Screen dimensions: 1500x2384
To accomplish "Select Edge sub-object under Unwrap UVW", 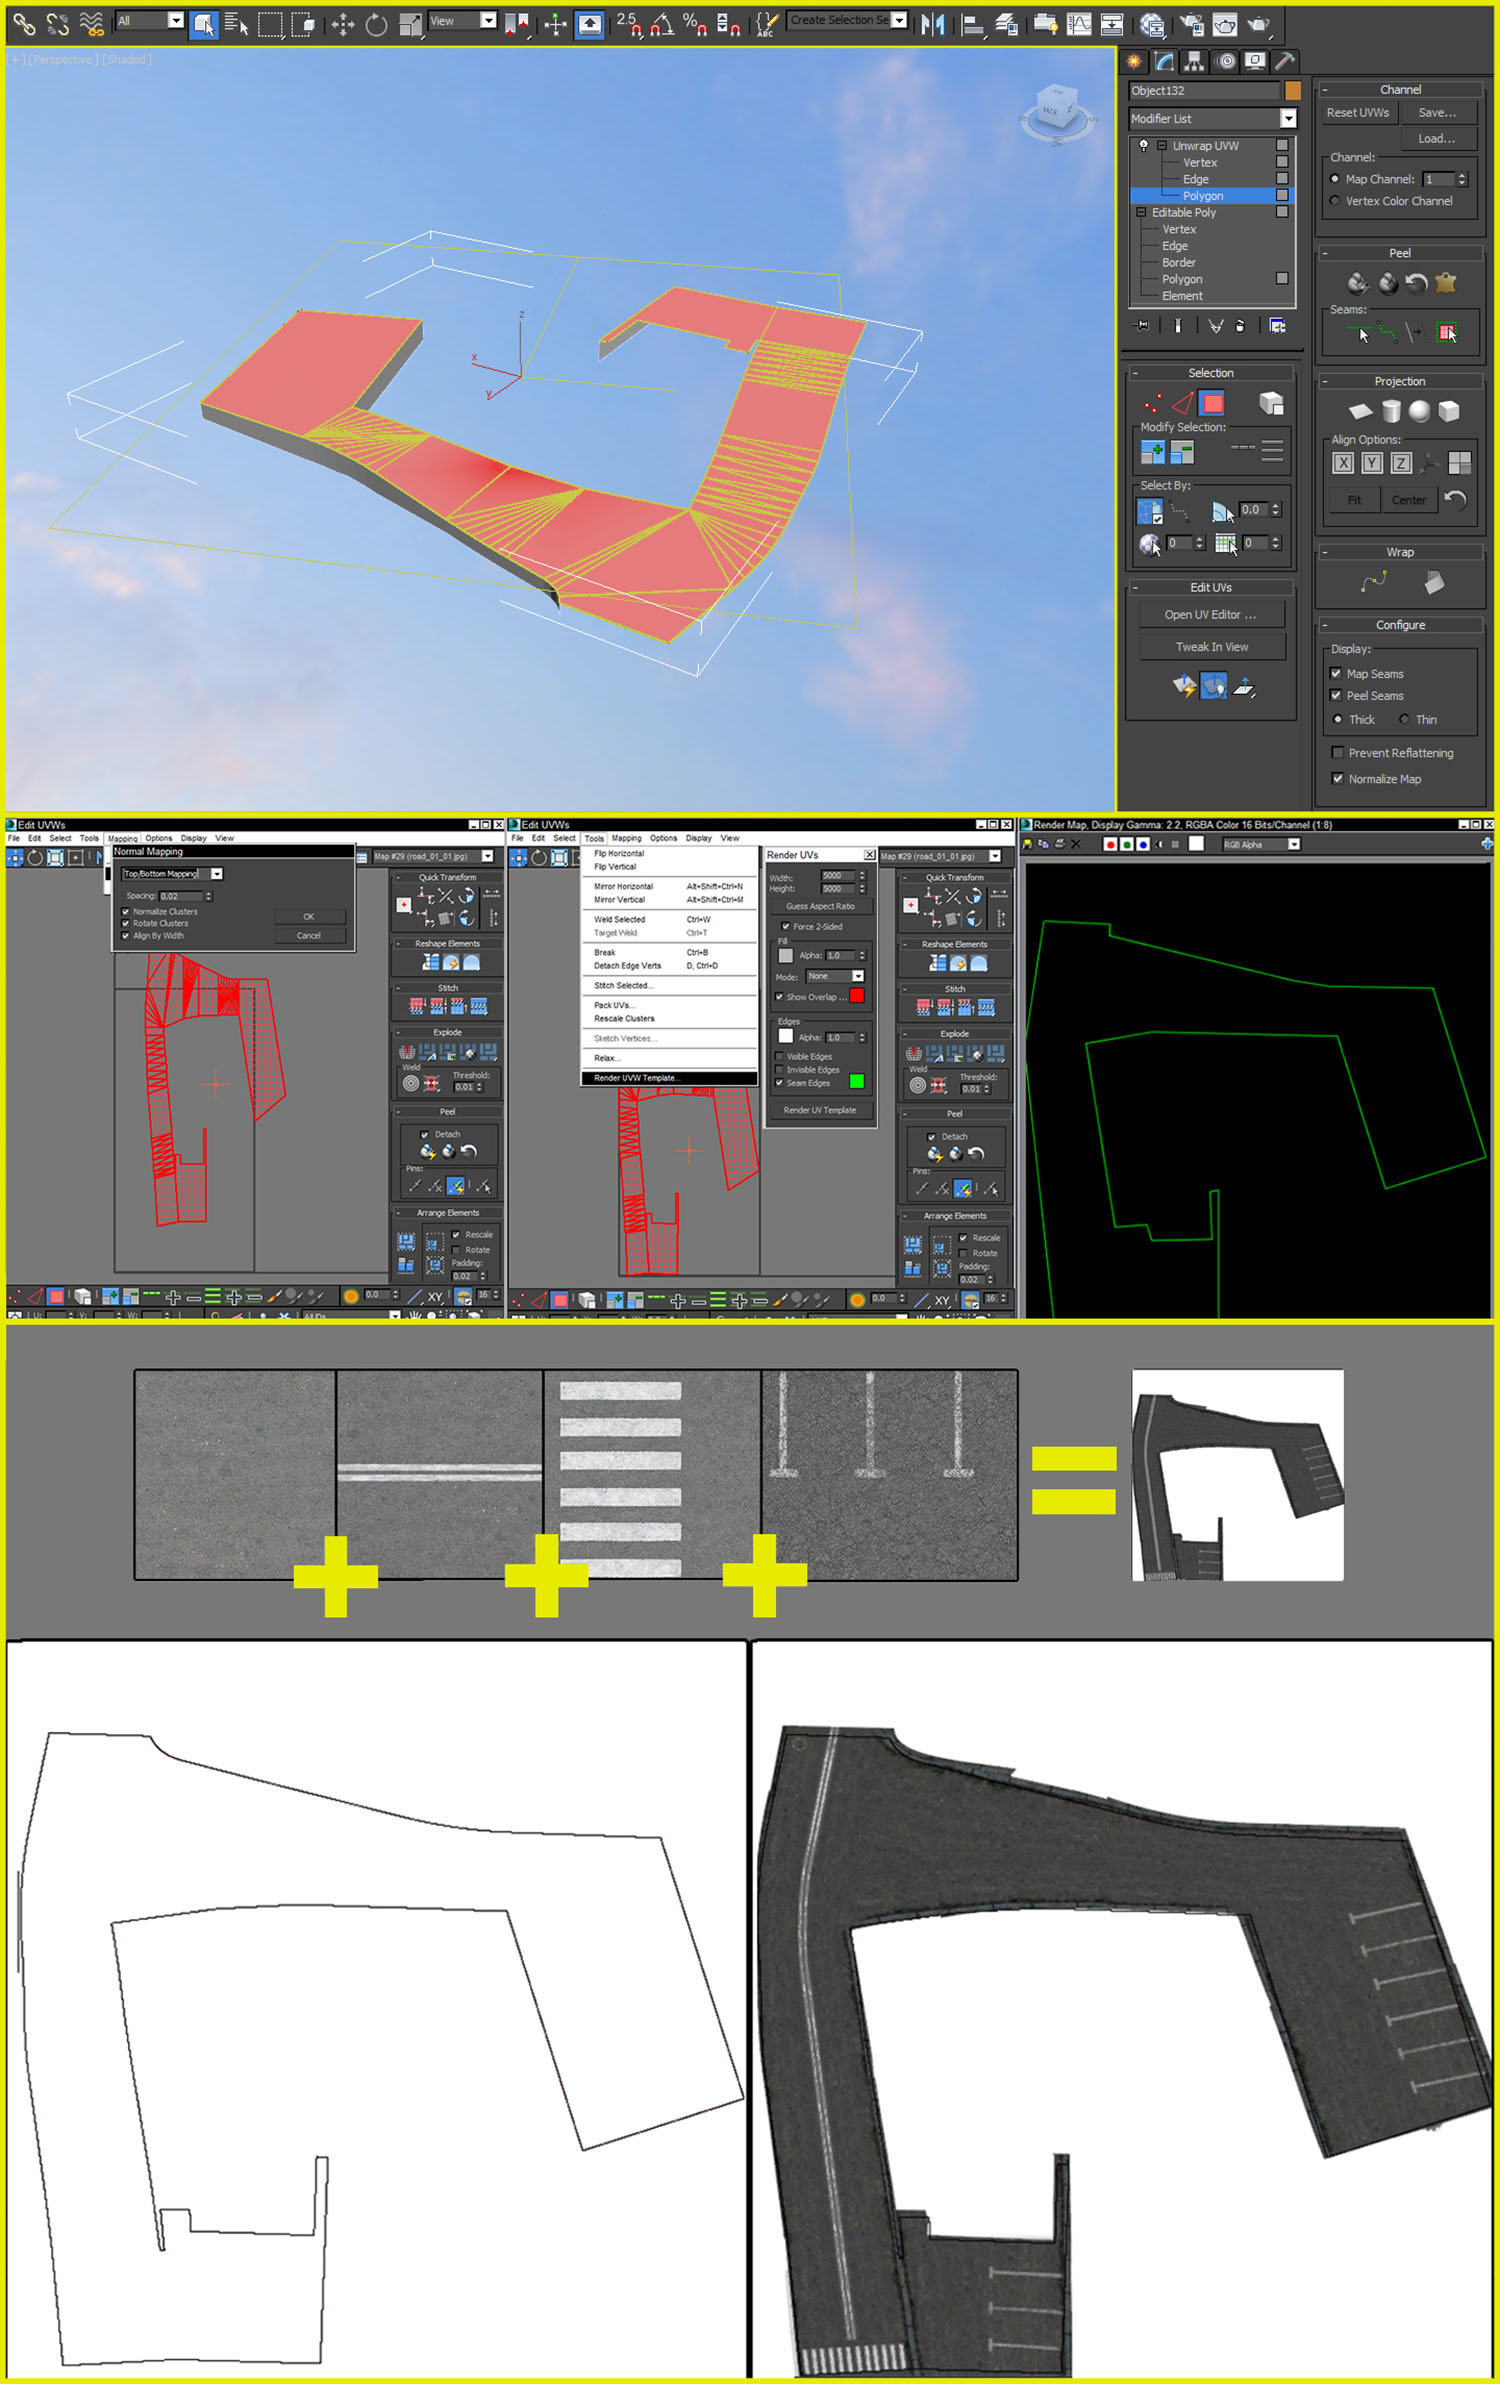I will click(1195, 179).
